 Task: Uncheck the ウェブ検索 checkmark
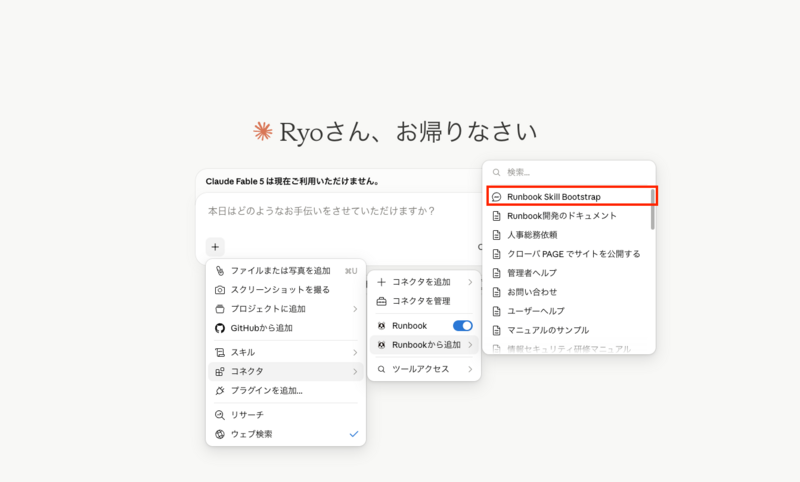354,434
